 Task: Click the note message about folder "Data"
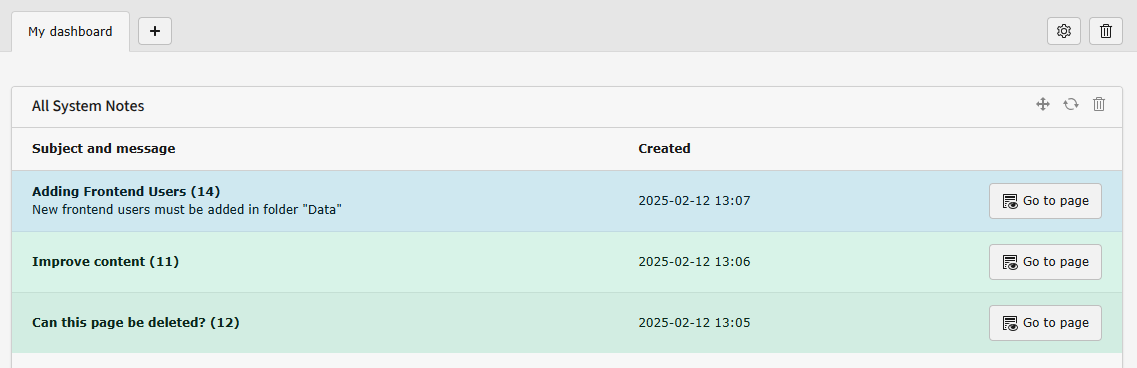187,210
